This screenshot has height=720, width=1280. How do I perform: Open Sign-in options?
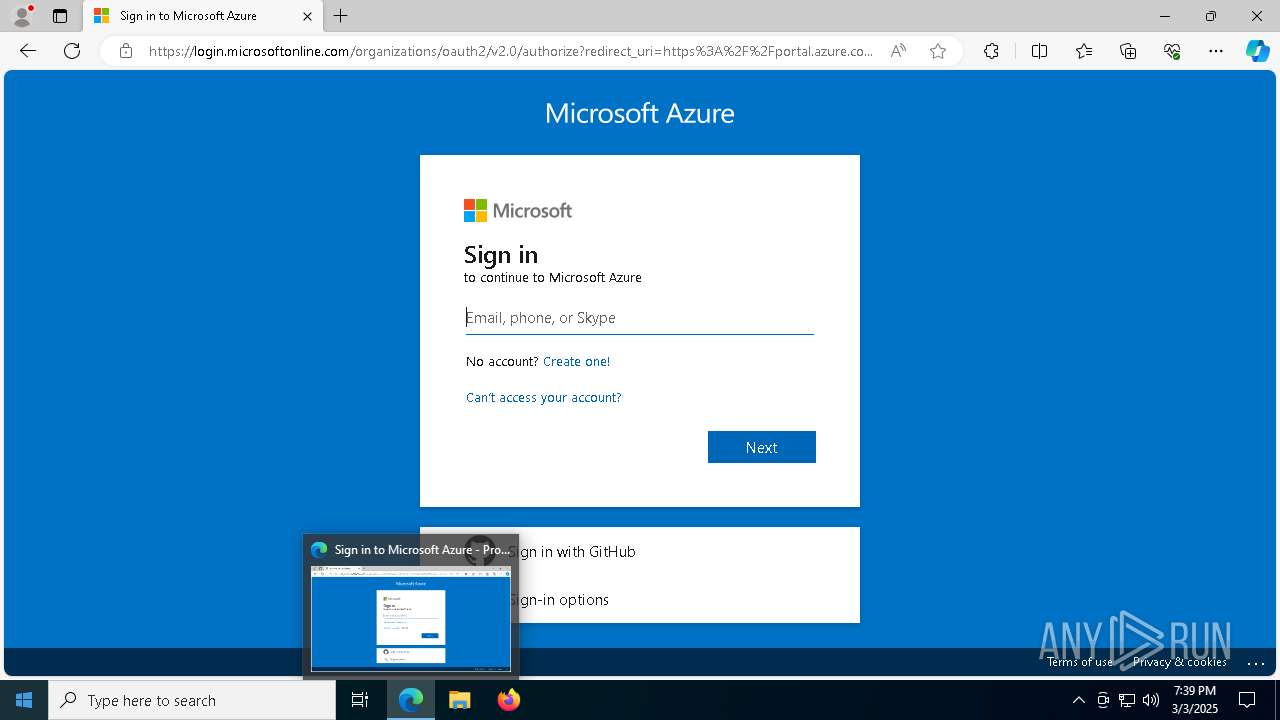(640, 599)
